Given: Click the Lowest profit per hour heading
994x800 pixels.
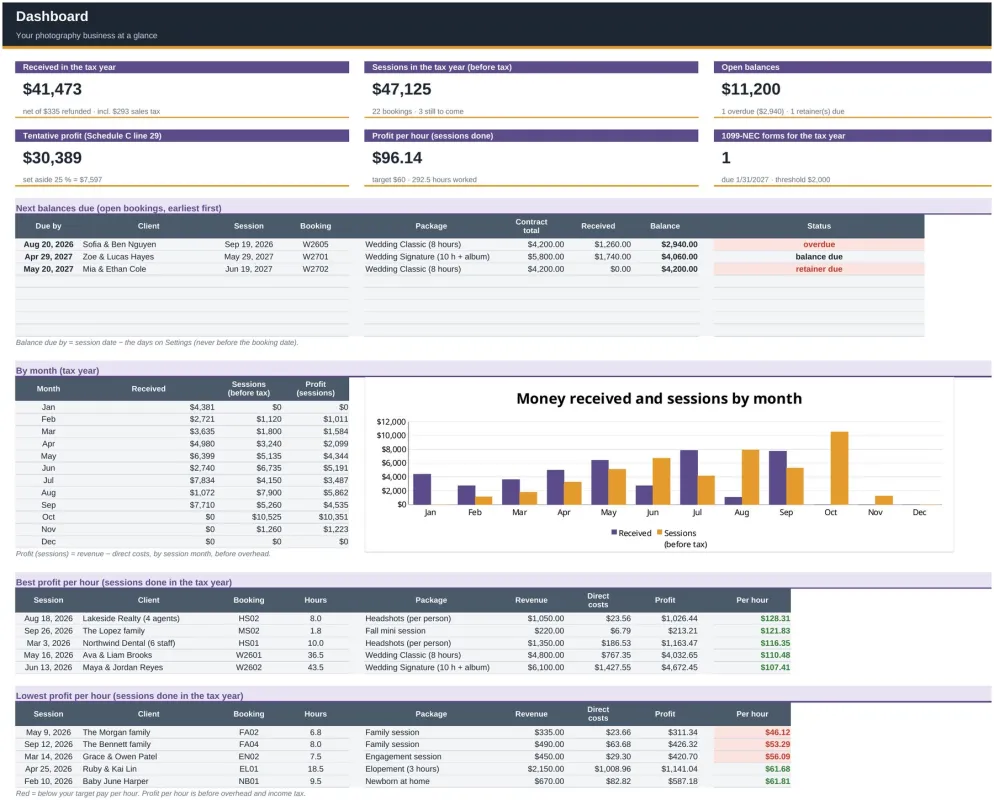Looking at the screenshot, I should click(x=129, y=696).
